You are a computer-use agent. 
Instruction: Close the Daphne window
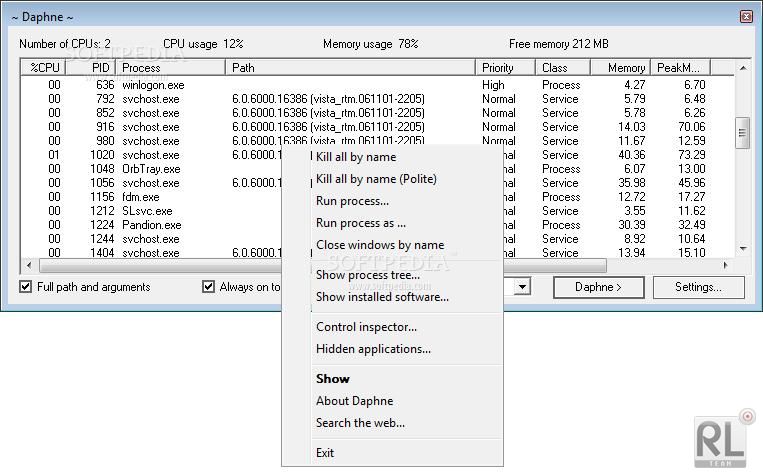coord(746,17)
